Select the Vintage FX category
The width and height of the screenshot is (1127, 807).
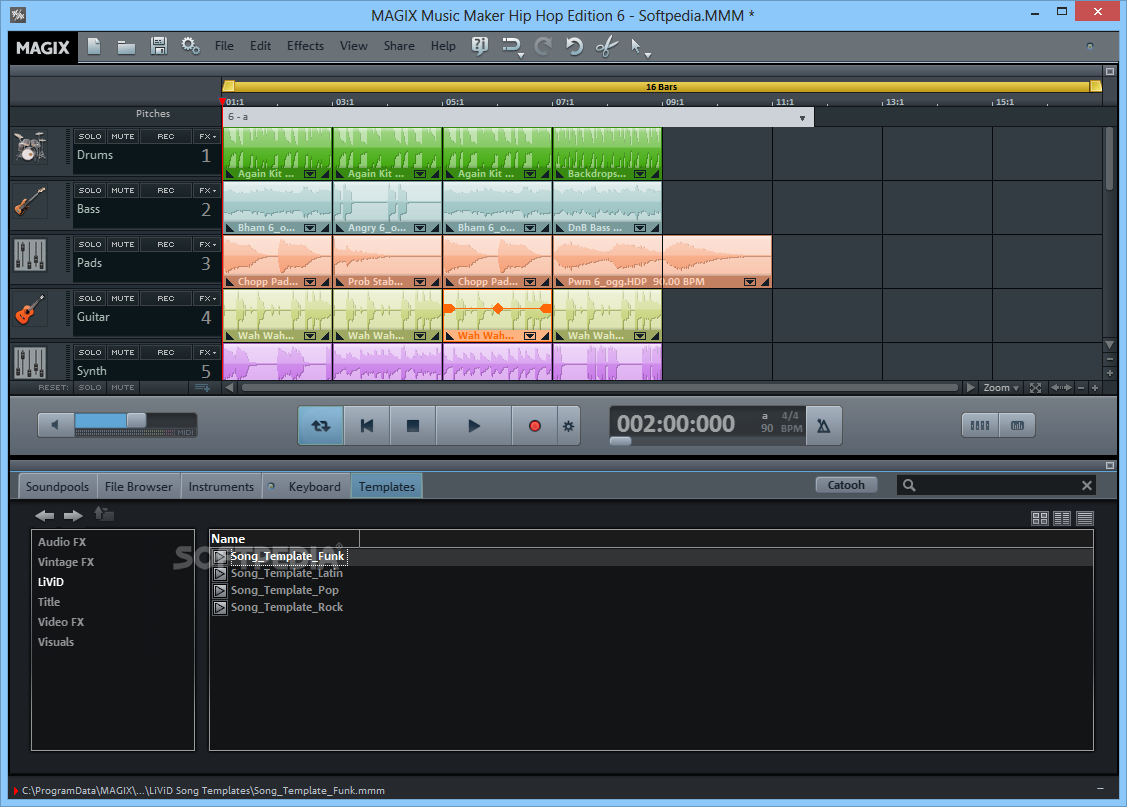coord(66,562)
